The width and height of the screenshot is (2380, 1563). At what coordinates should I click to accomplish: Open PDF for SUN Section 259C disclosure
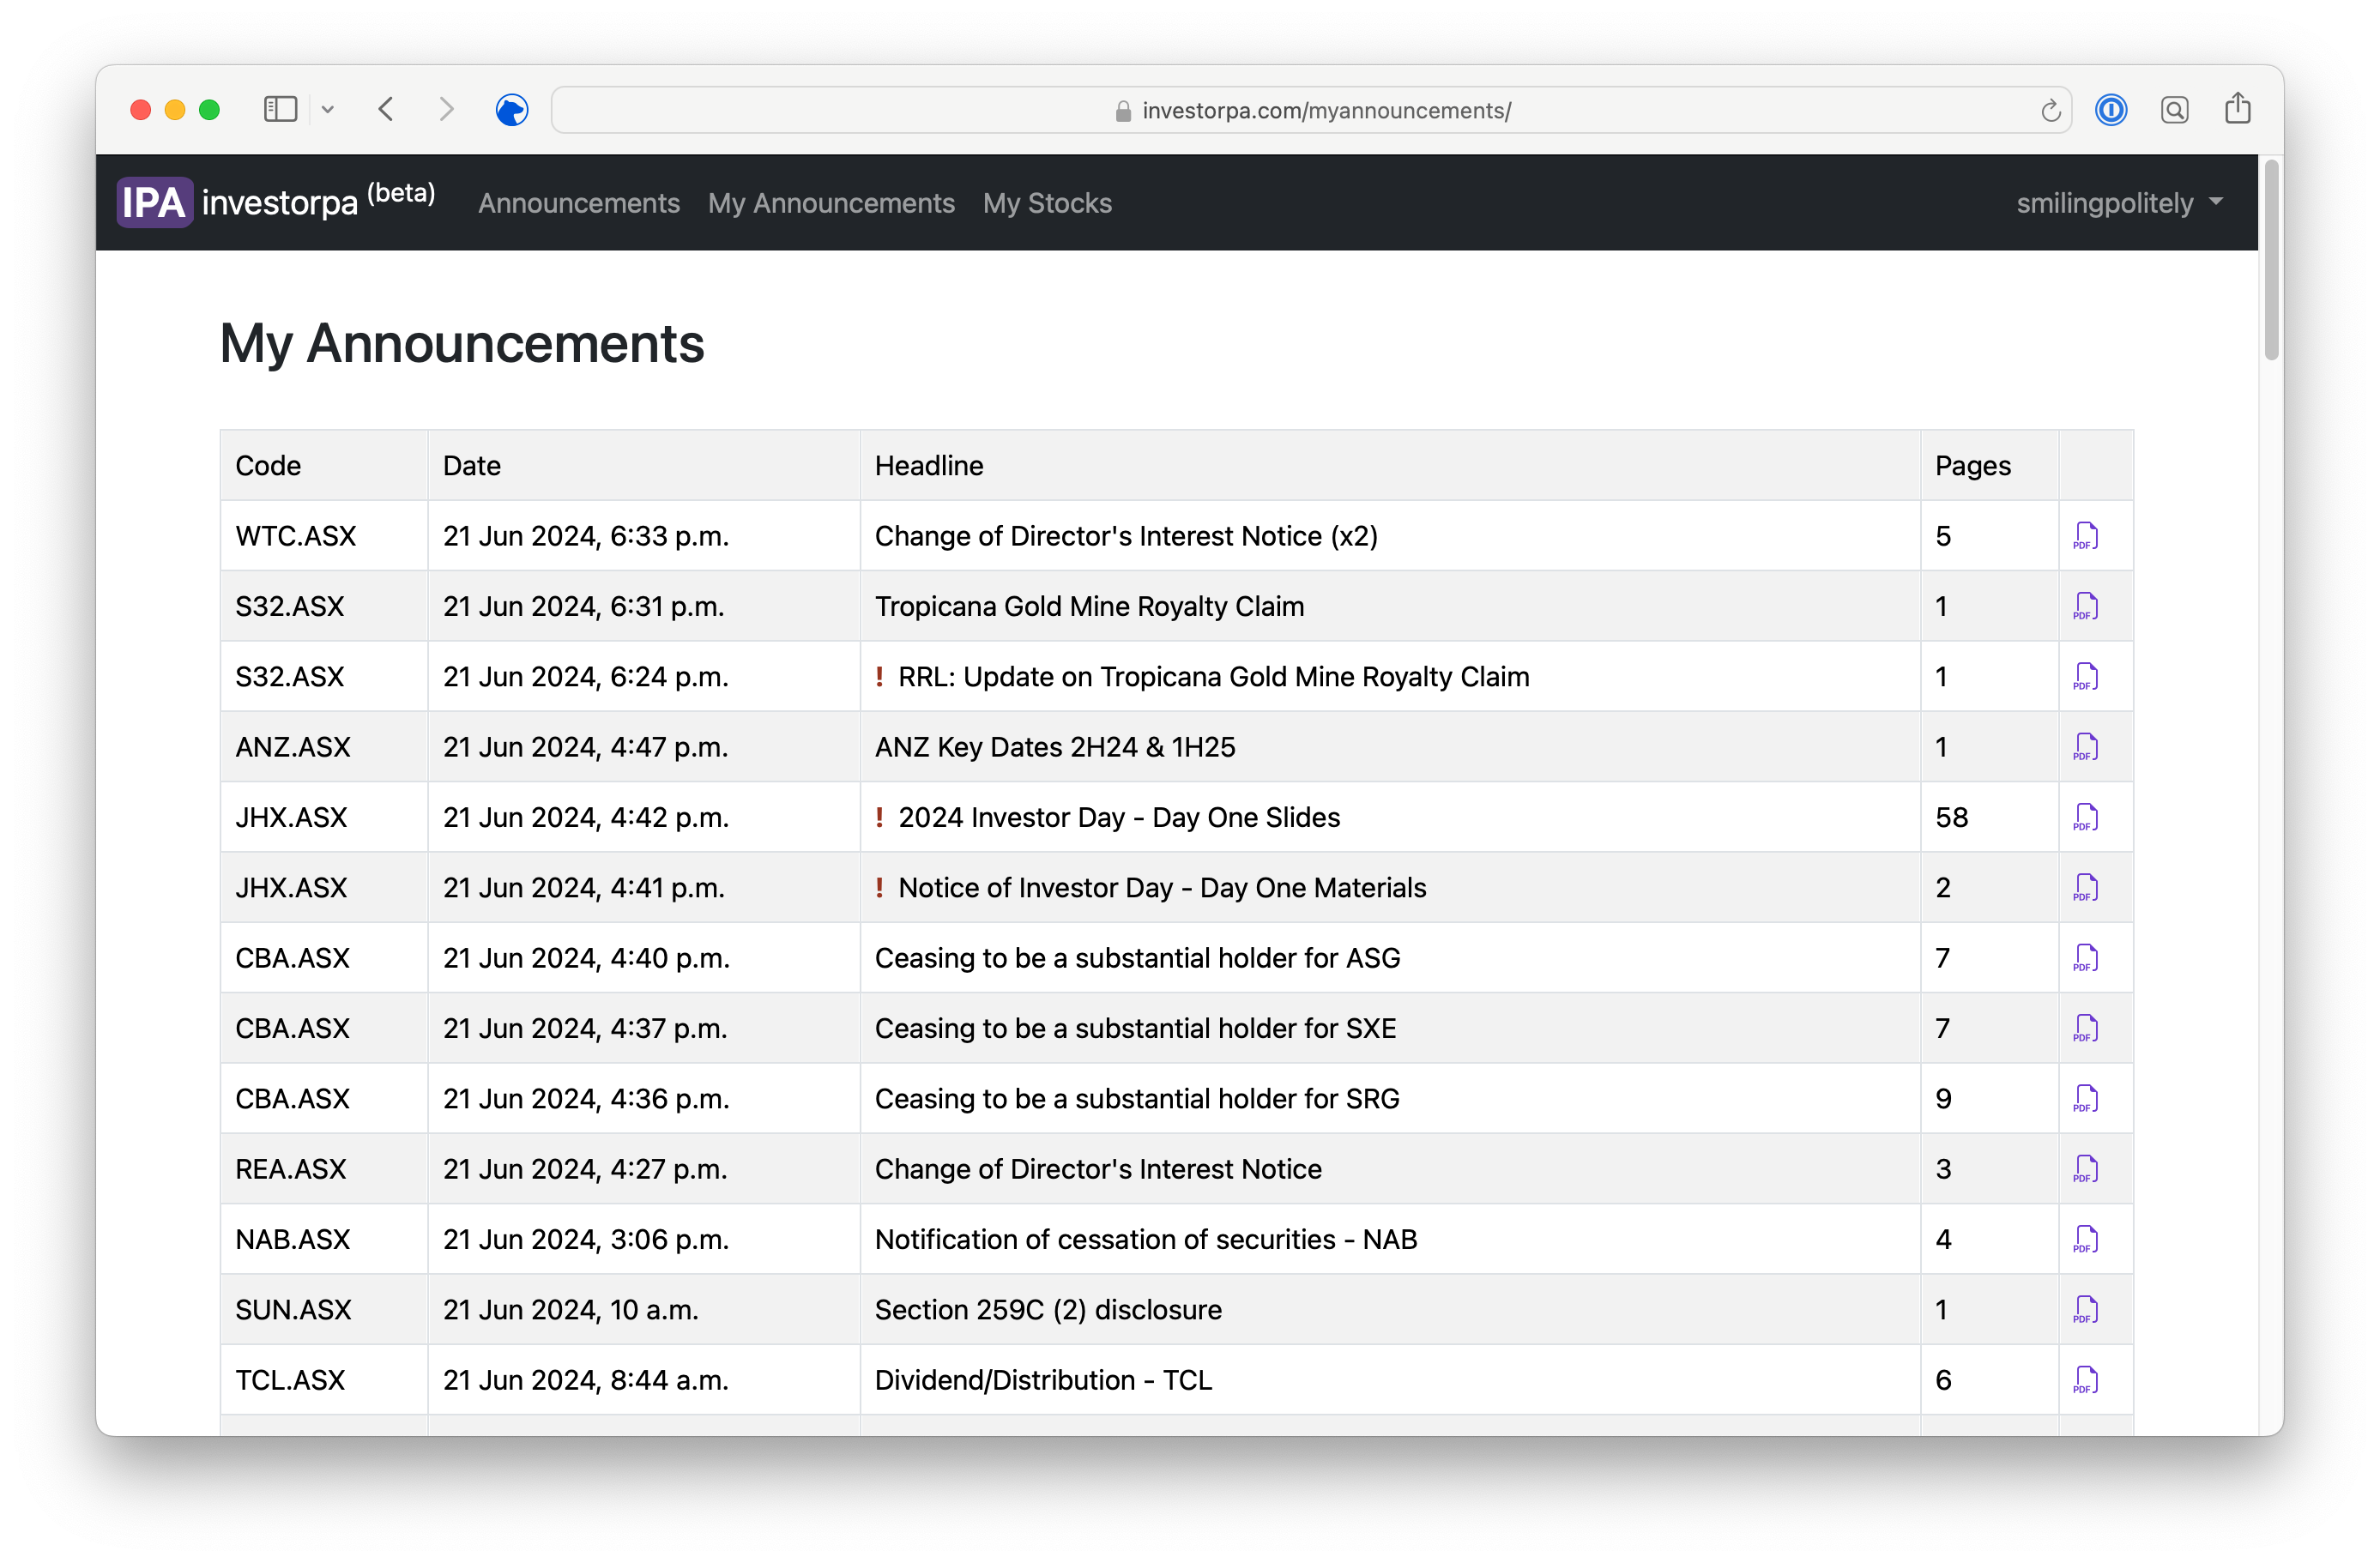click(x=2085, y=1309)
